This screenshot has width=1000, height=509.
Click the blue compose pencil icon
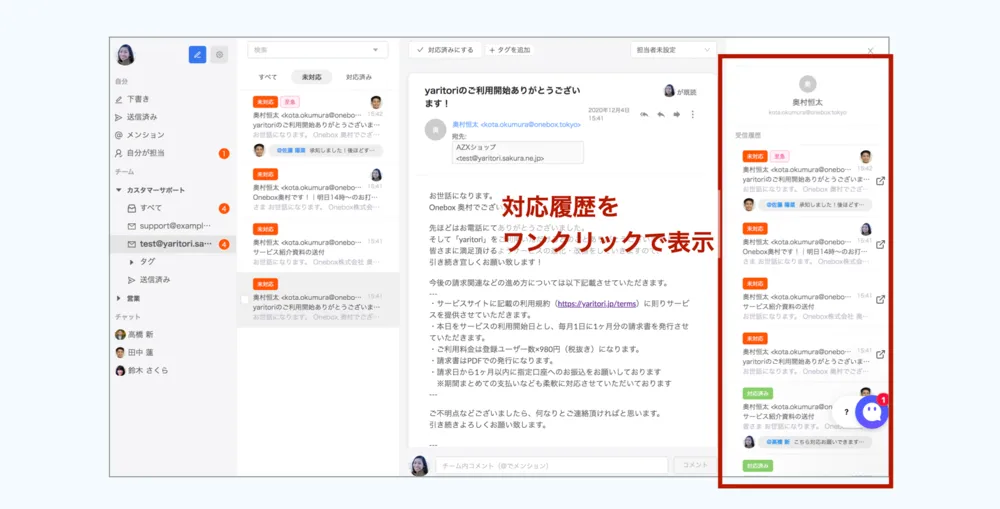click(197, 55)
